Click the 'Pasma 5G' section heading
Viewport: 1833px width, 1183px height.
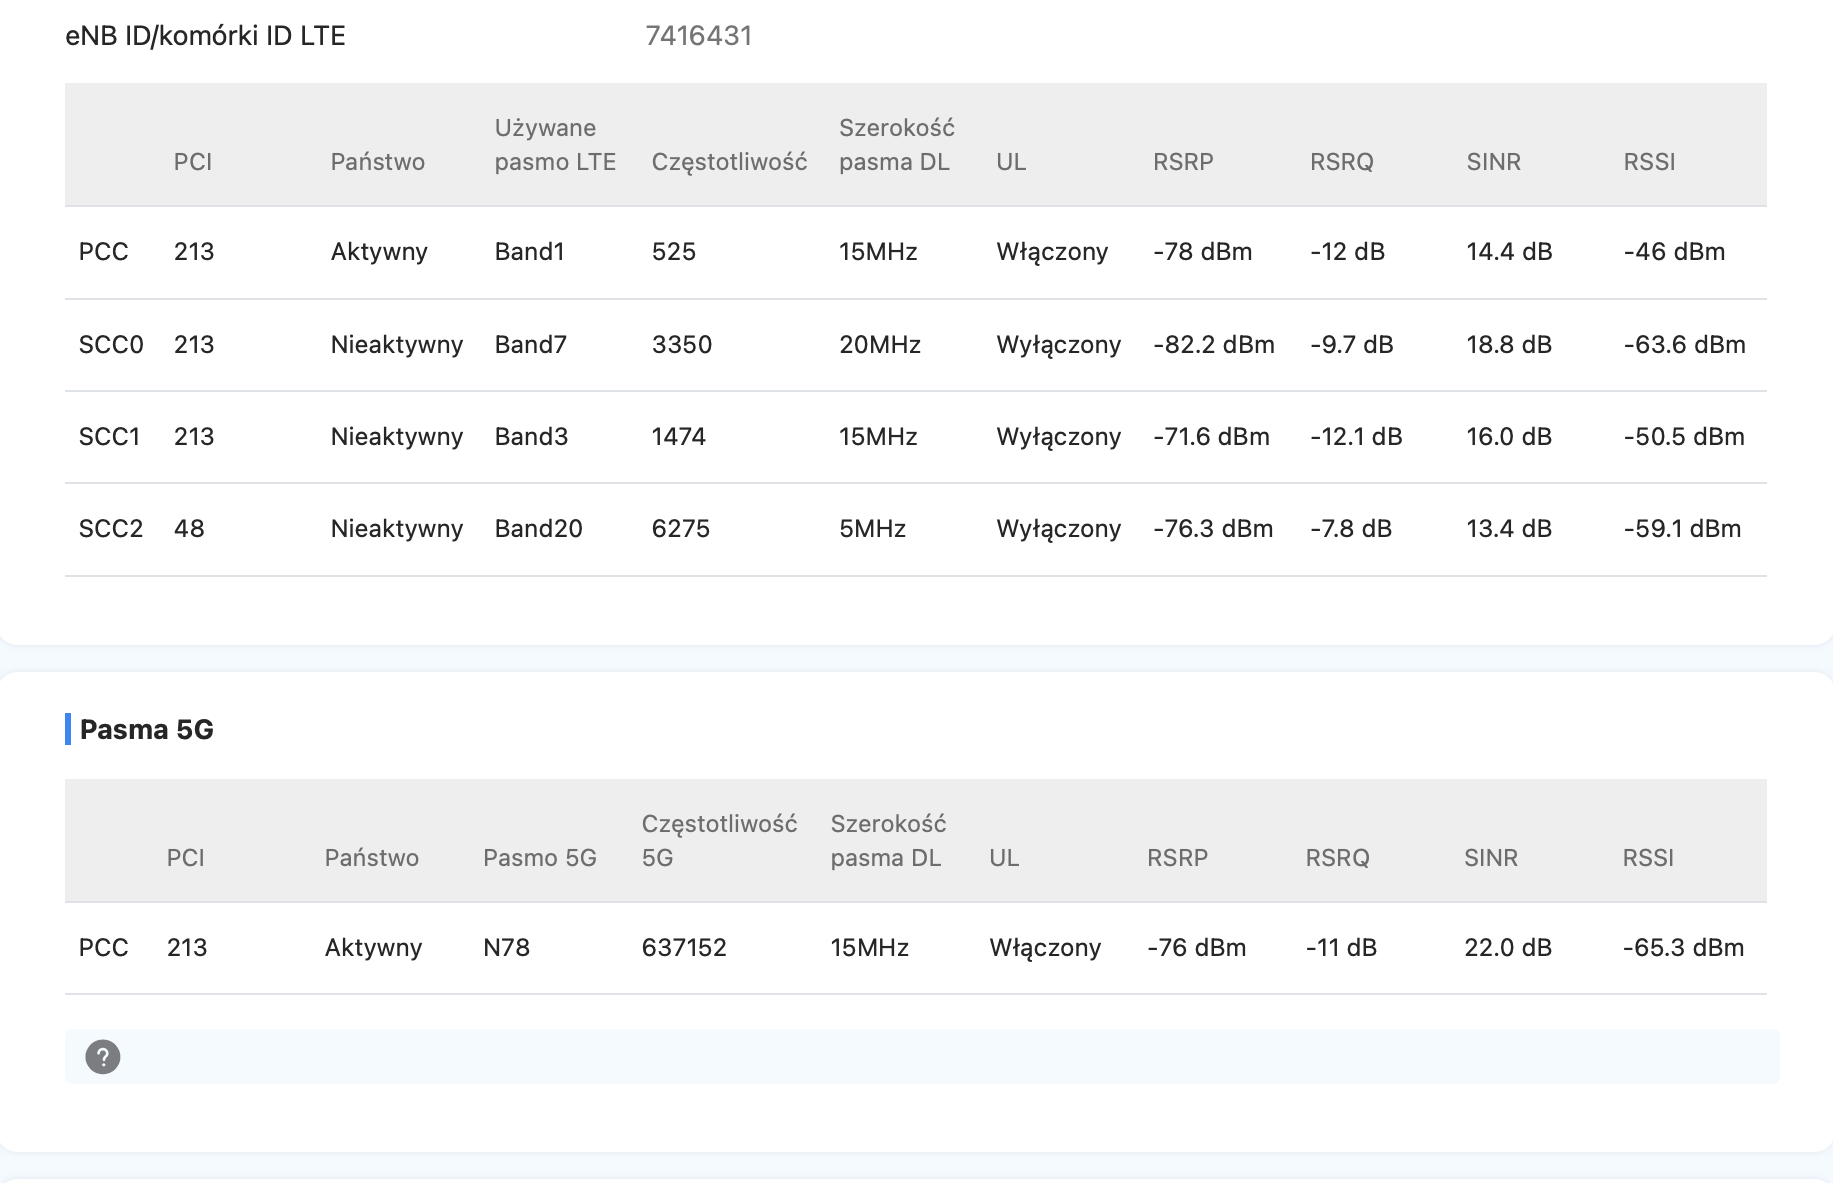point(146,730)
